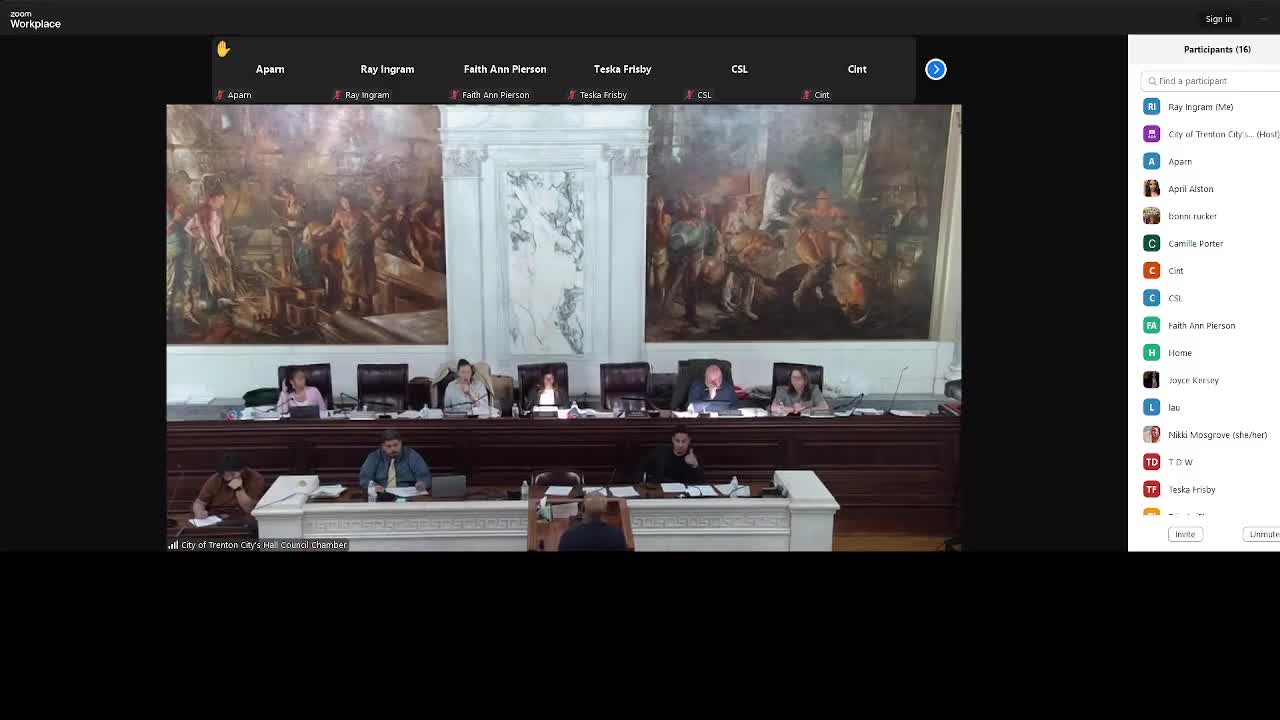1280x720 pixels.
Task: Select Nikki Mosgrove in participants list
Action: [1216, 435]
